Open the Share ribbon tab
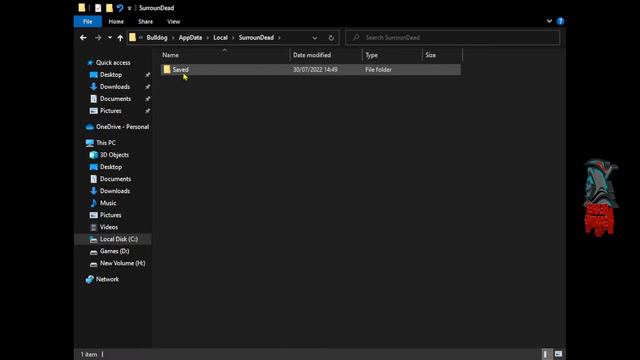This screenshot has width=640, height=360. tap(145, 22)
